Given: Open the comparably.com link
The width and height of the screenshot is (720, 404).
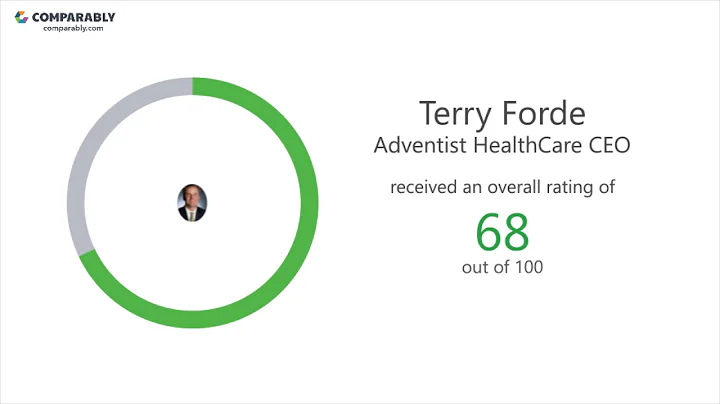Looking at the screenshot, I should [x=73, y=29].
